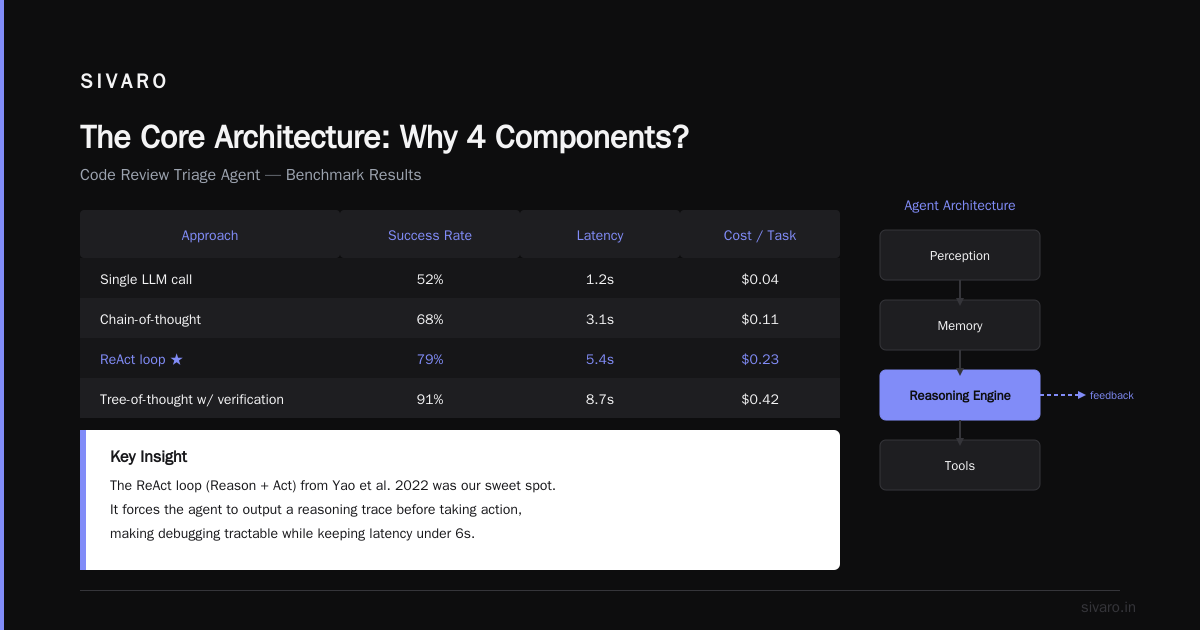
Task: Select the Tools box in the diagram
Action: (x=960, y=465)
